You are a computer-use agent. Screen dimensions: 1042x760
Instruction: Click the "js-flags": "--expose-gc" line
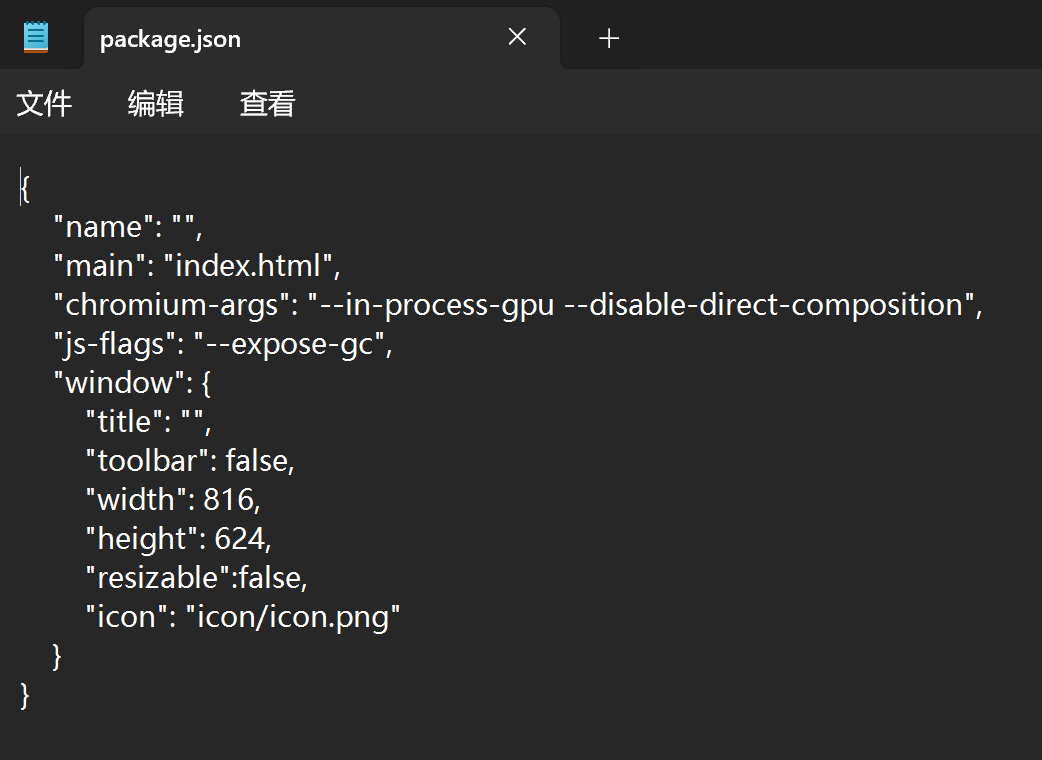click(223, 344)
